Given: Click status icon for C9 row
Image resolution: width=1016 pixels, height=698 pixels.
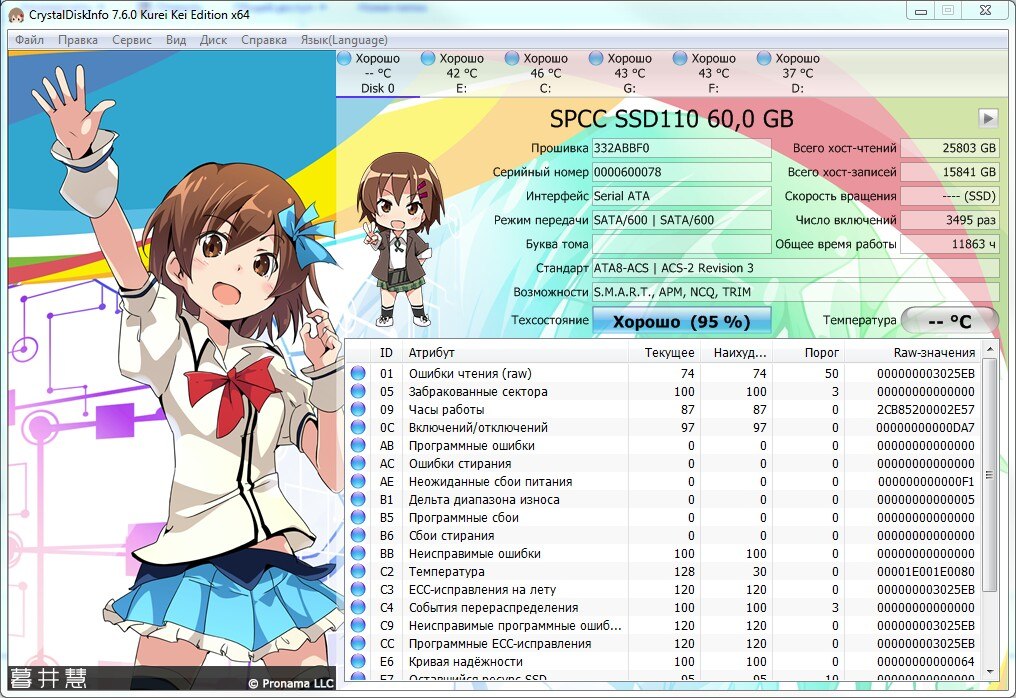Looking at the screenshot, I should pos(358,625).
